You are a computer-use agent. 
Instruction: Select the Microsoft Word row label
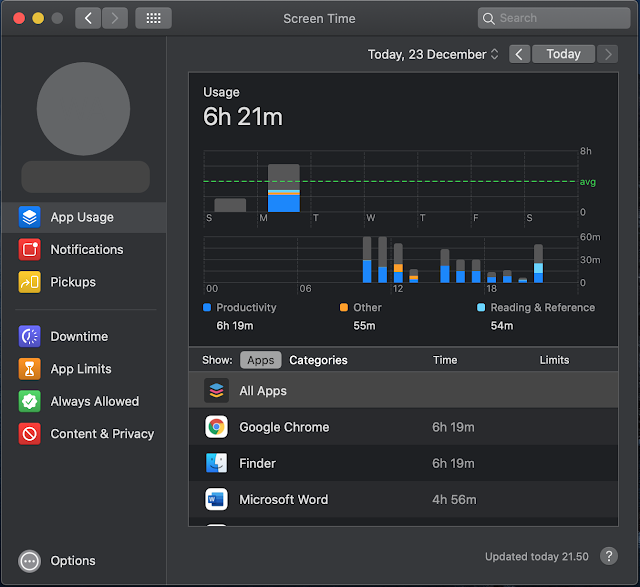click(284, 500)
